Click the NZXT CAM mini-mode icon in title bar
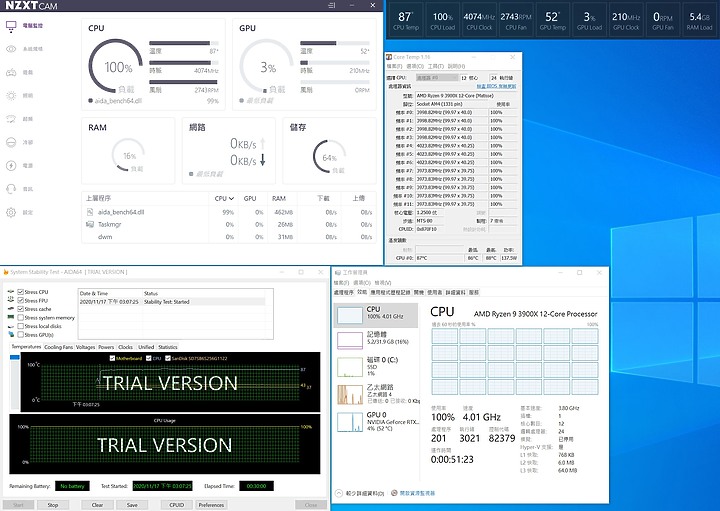The image size is (720, 511). pyautogui.click(x=332, y=5)
